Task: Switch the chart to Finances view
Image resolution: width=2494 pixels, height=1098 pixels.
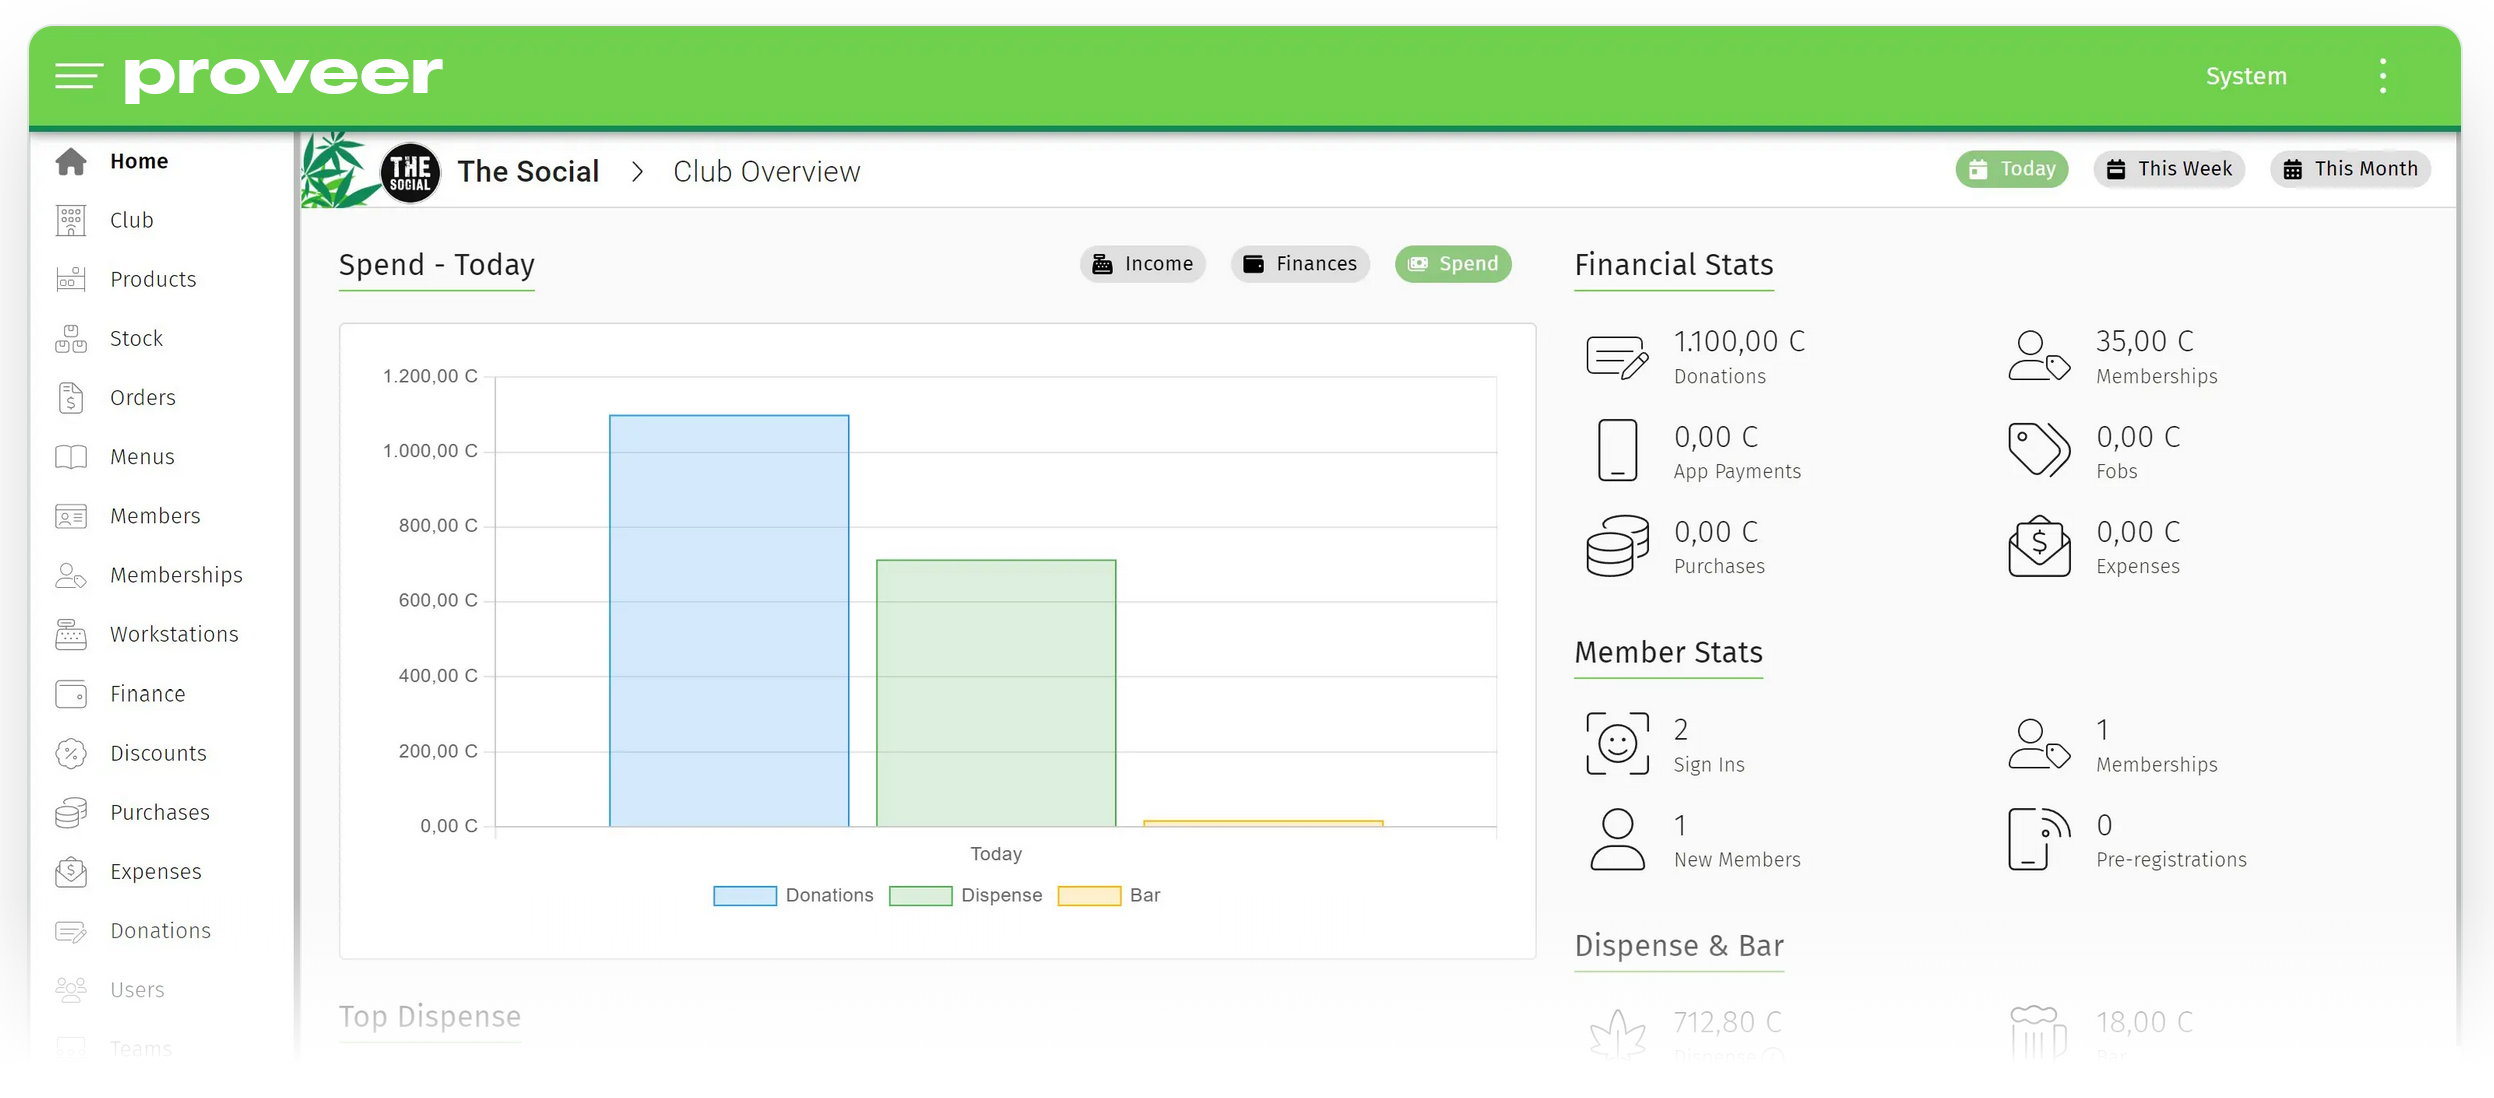Action: pyautogui.click(x=1299, y=264)
